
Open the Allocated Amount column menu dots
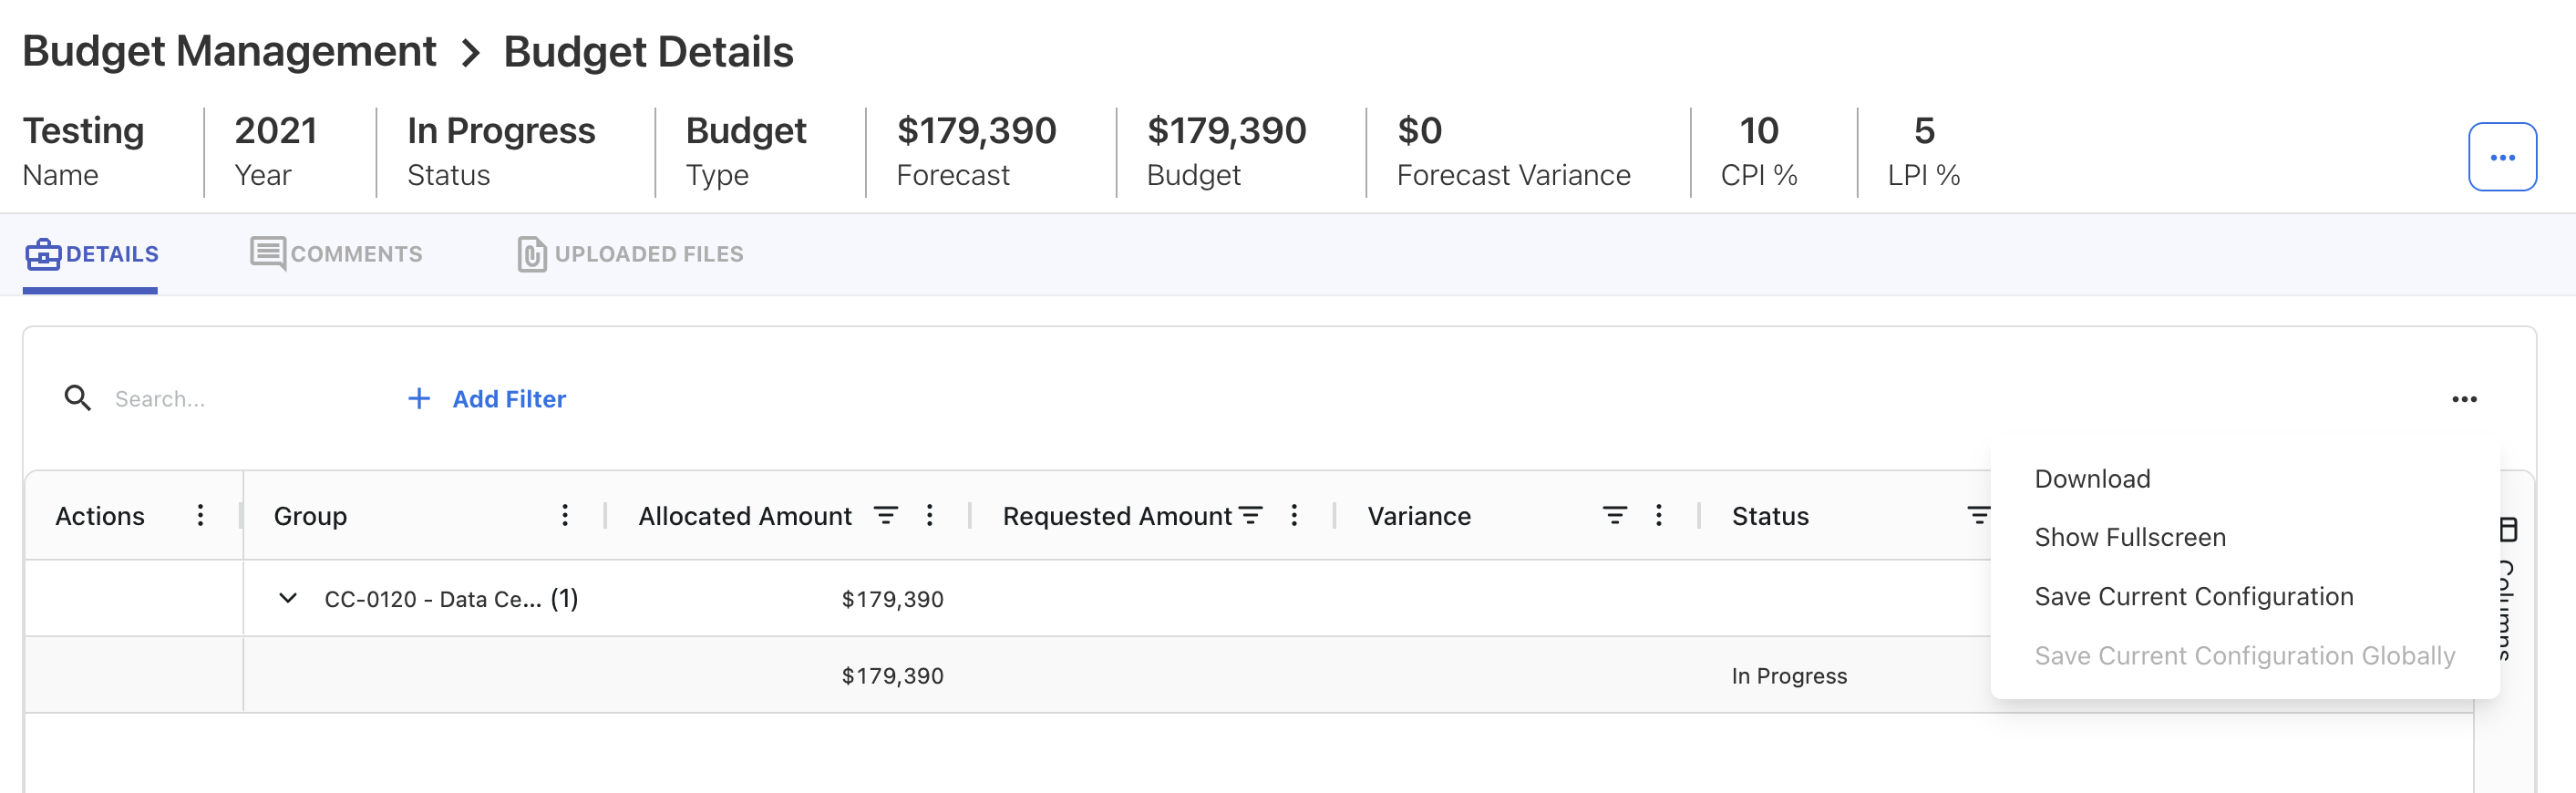929,515
